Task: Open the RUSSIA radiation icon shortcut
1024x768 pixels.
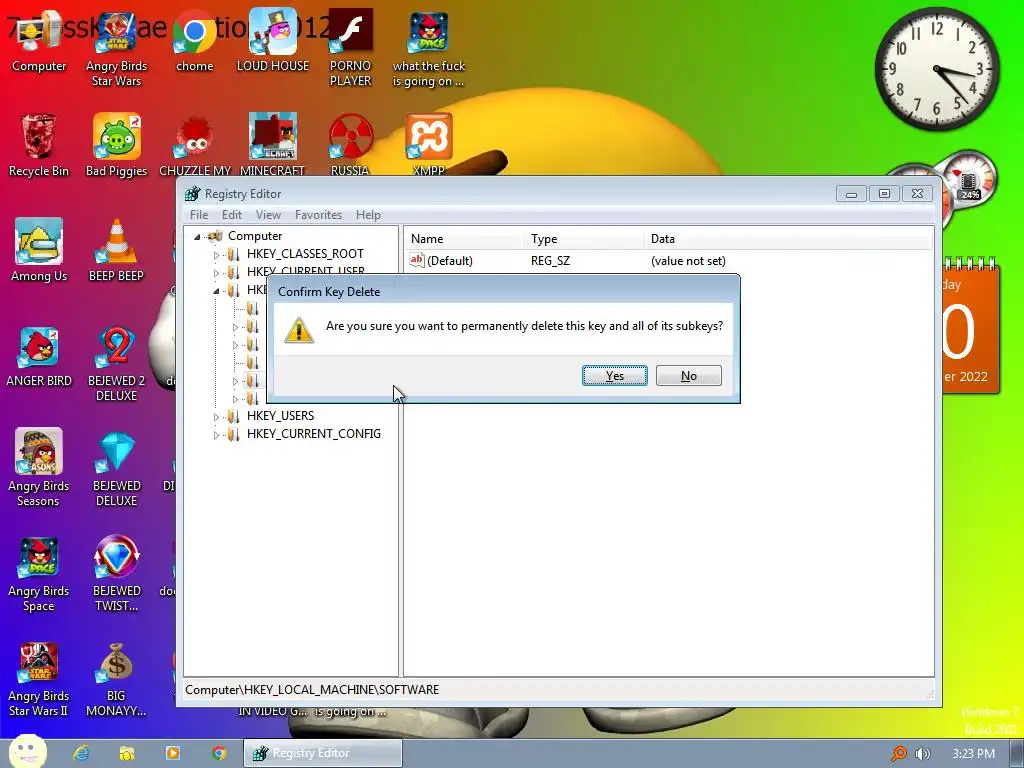Action: coord(350,145)
